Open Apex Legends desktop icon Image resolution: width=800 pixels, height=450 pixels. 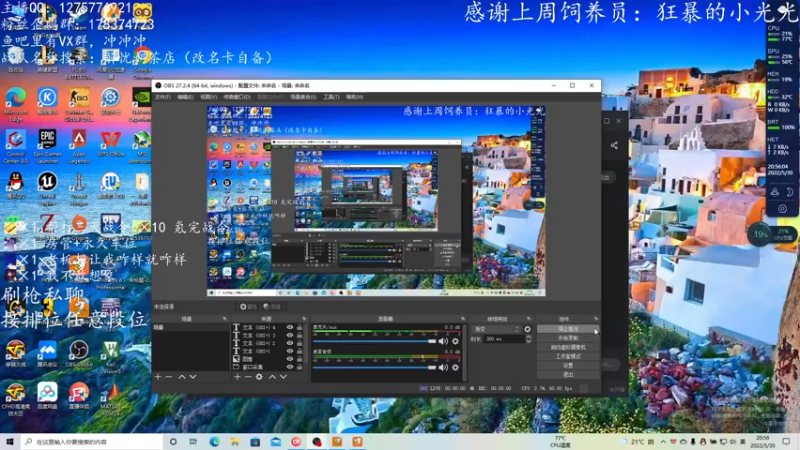pyautogui.click(x=79, y=147)
